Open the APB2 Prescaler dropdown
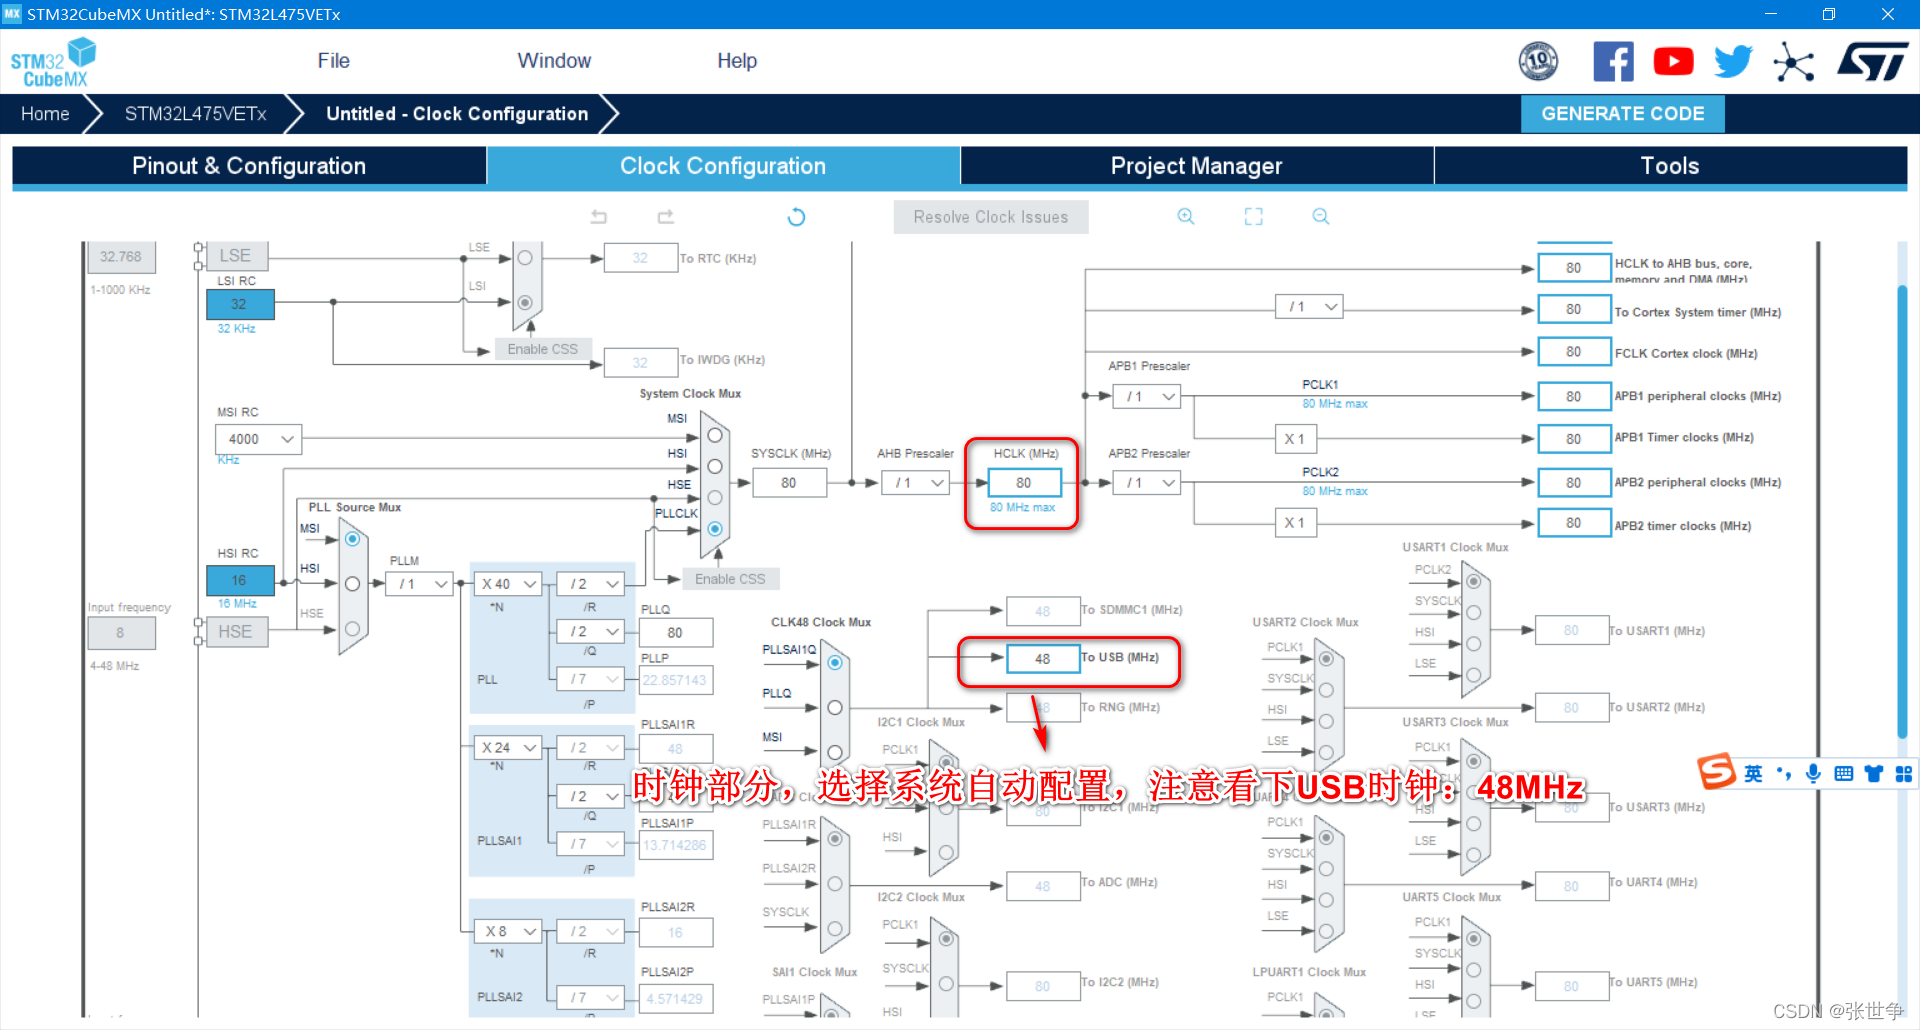Image resolution: width=1920 pixels, height=1030 pixels. click(1147, 483)
